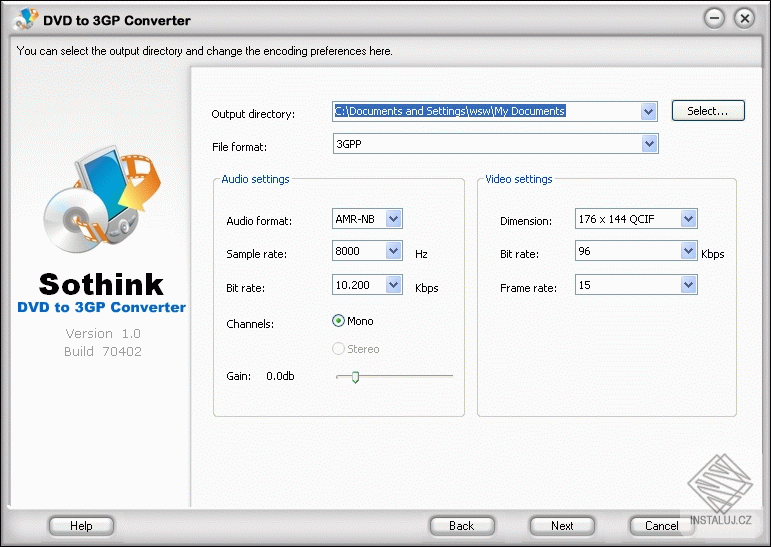Go Back to the previous step

[x=462, y=526]
